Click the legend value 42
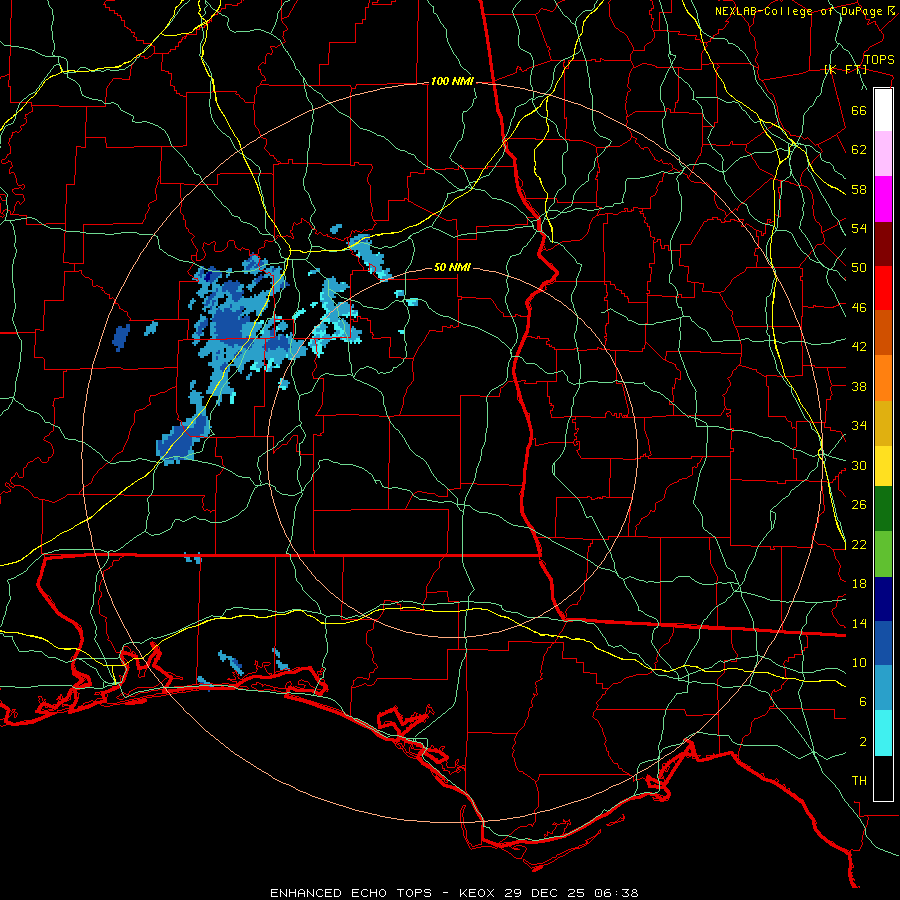The width and height of the screenshot is (900, 900). (x=859, y=347)
